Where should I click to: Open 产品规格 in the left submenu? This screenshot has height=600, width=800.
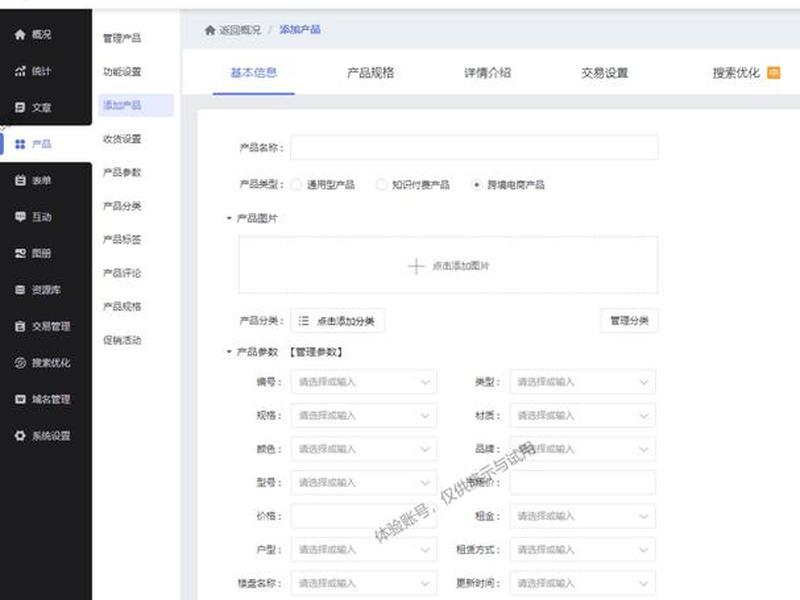(122, 307)
